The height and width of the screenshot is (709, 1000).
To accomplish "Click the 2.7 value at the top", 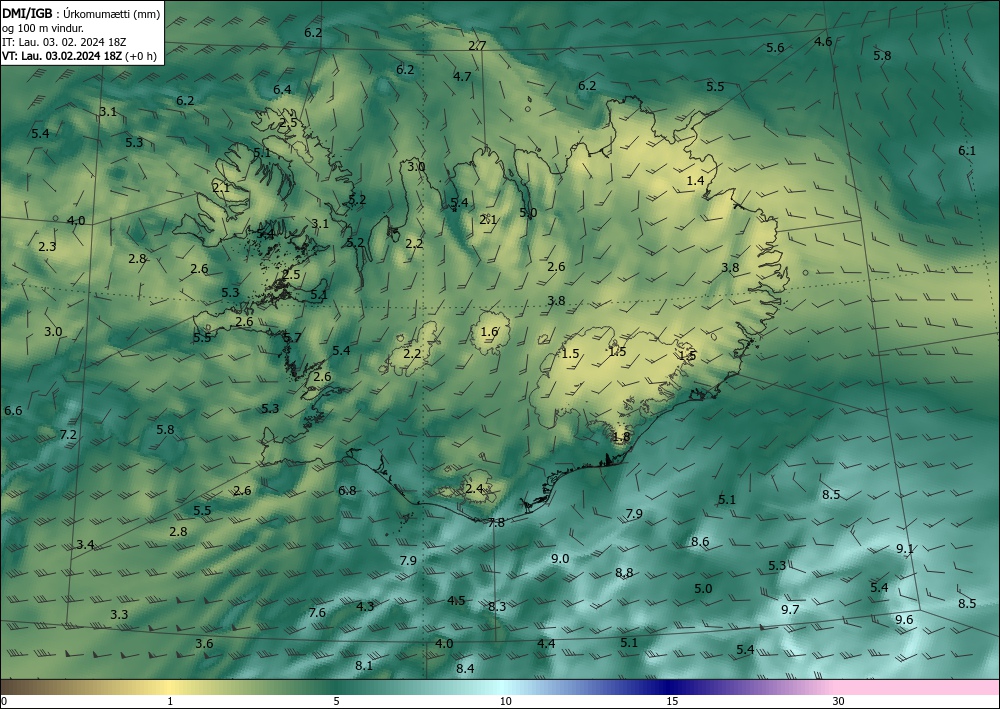I will point(477,45).
